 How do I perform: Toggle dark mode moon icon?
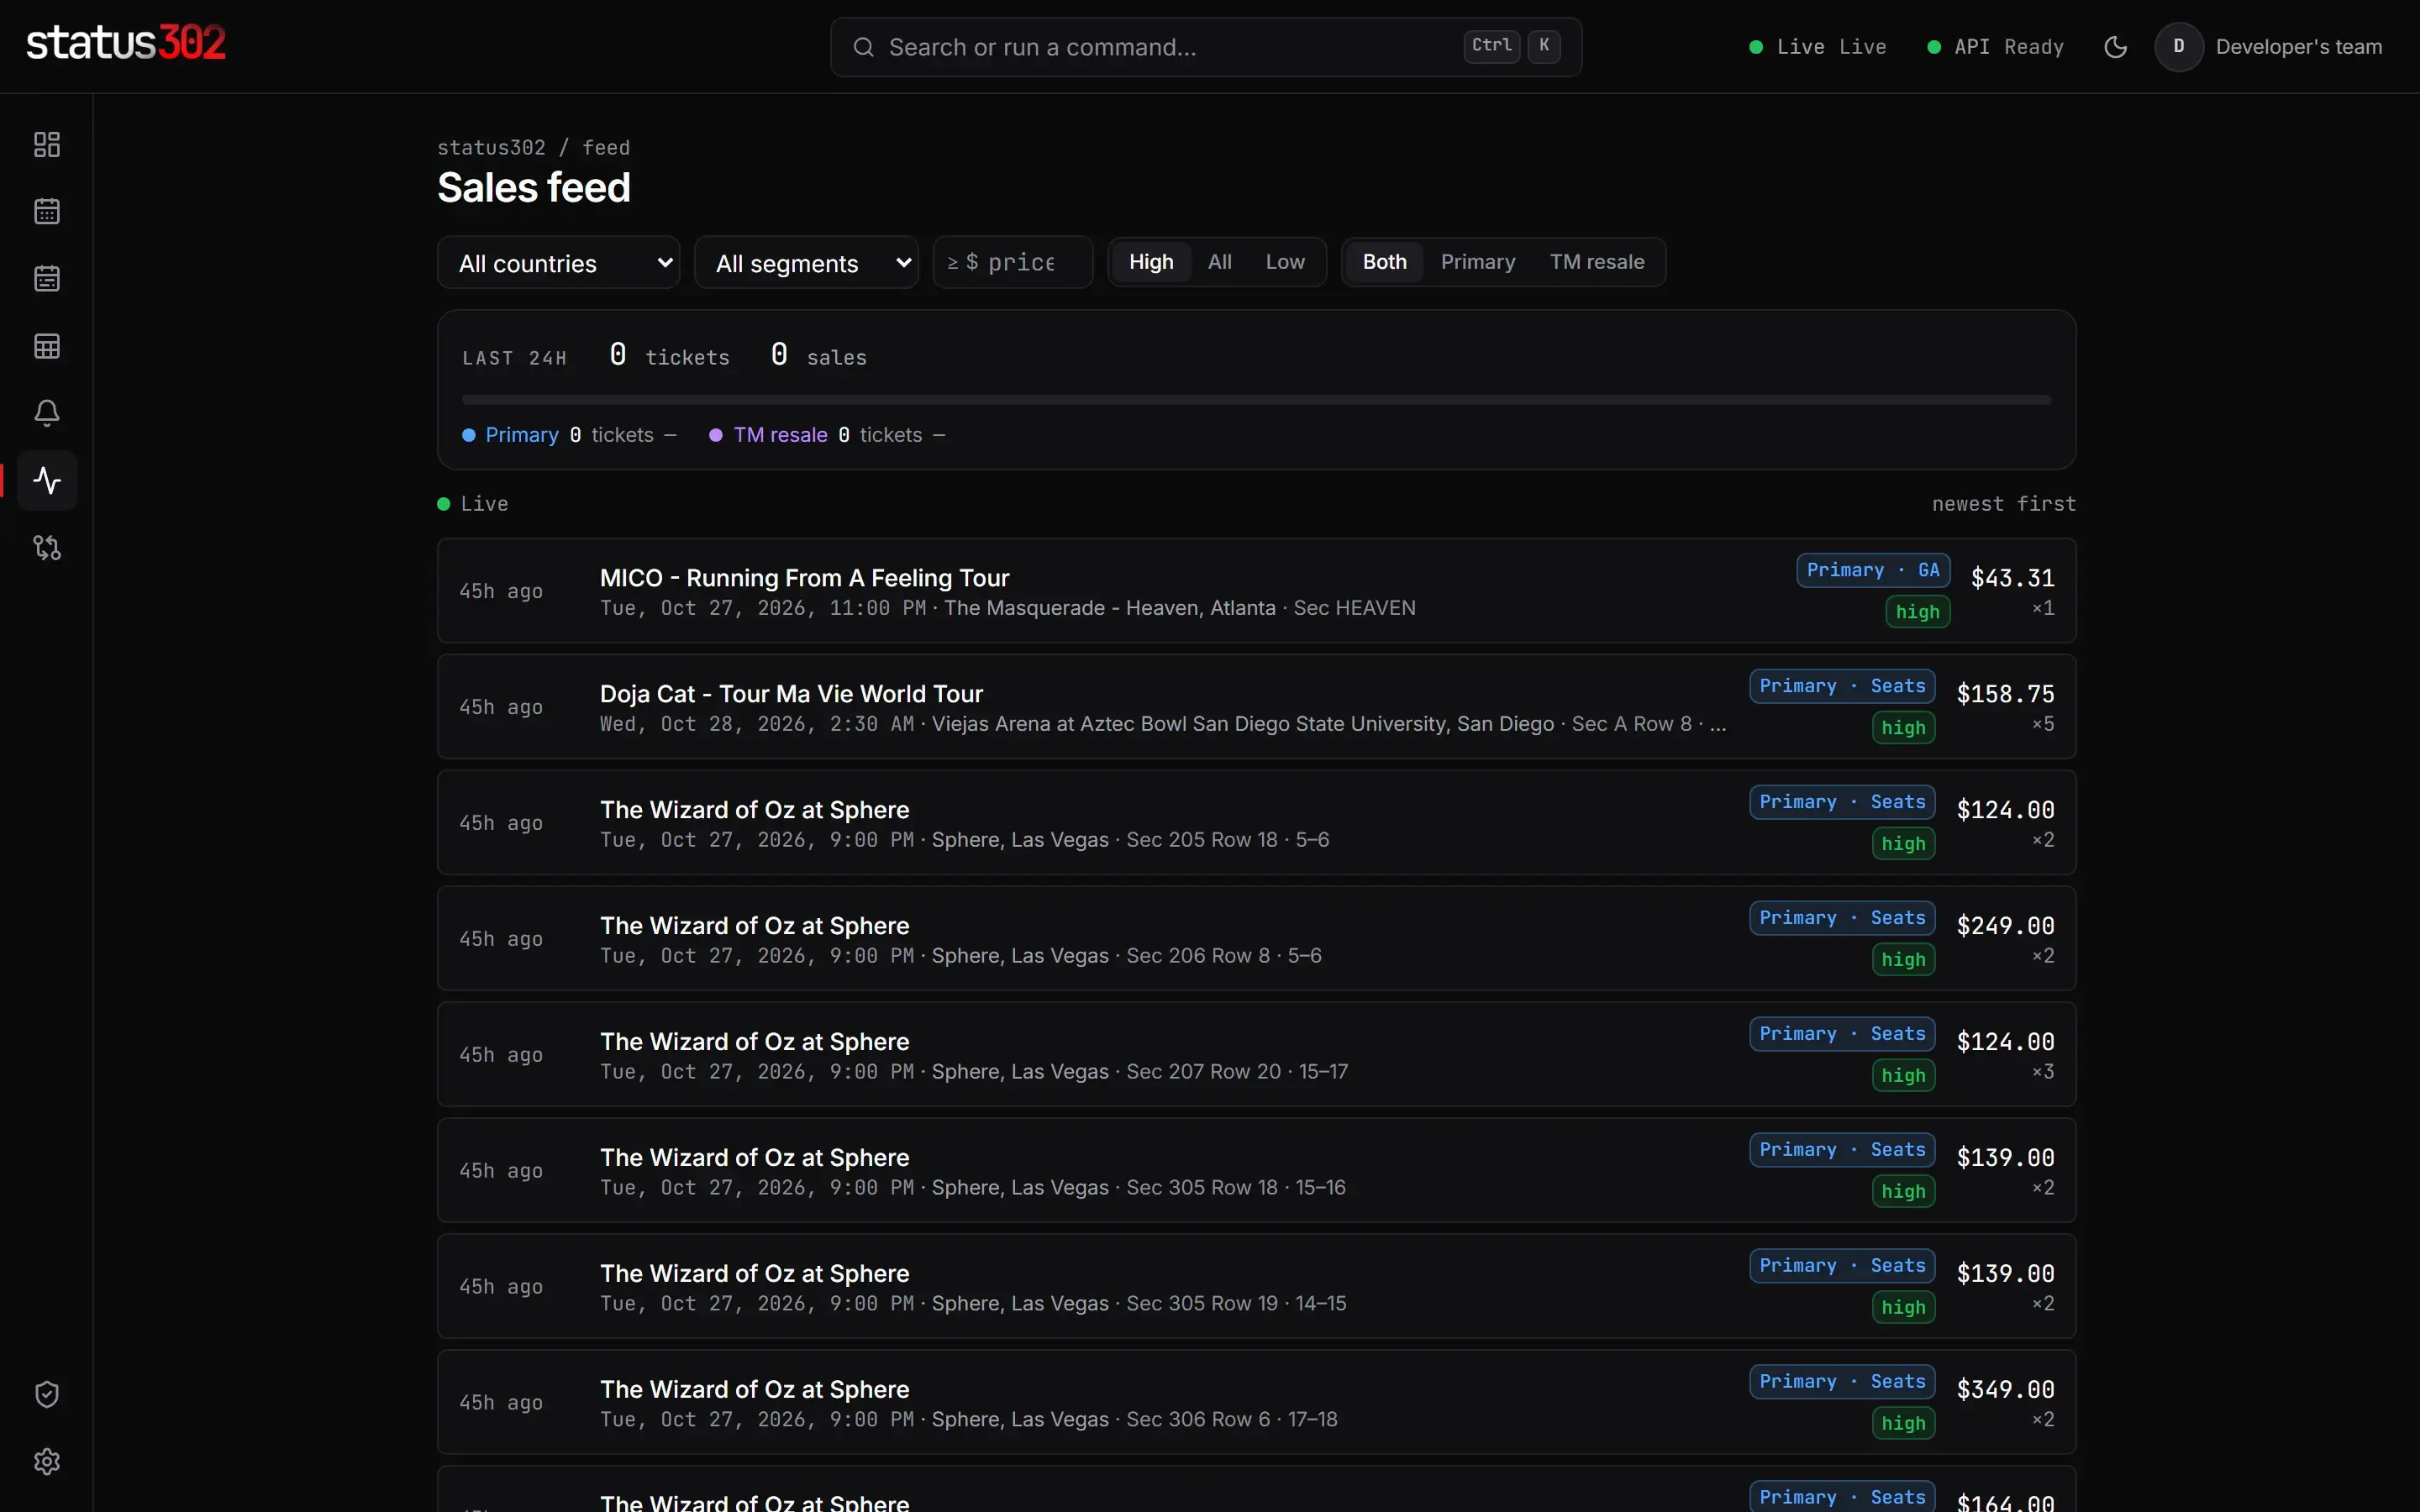2115,47
